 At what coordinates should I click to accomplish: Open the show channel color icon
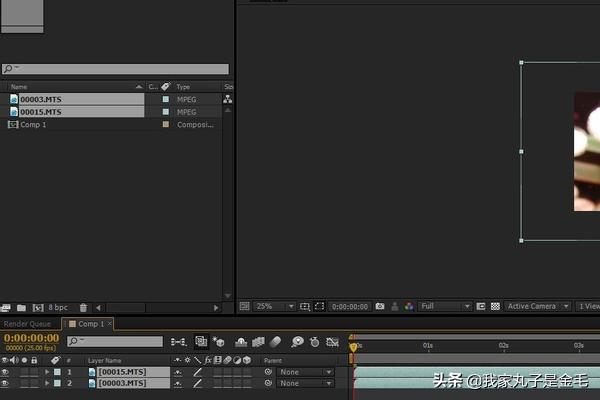tap(409, 306)
